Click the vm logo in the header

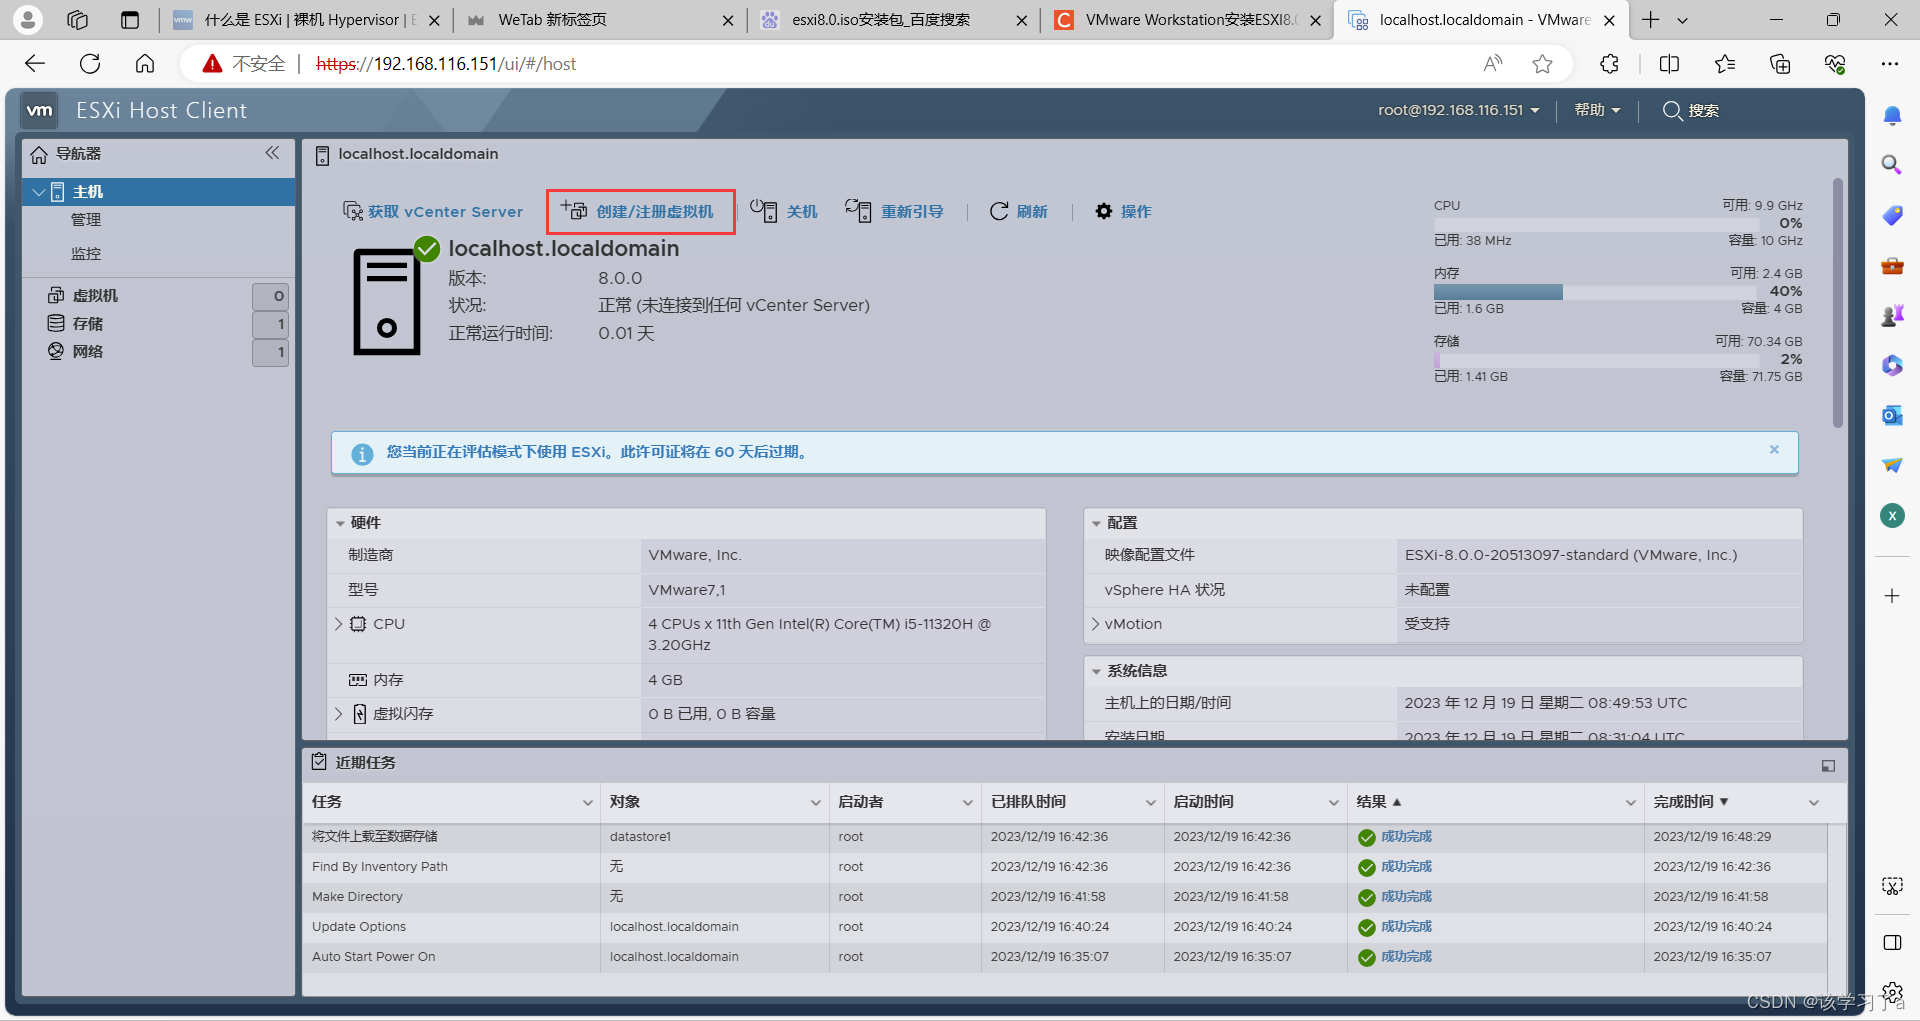39,110
